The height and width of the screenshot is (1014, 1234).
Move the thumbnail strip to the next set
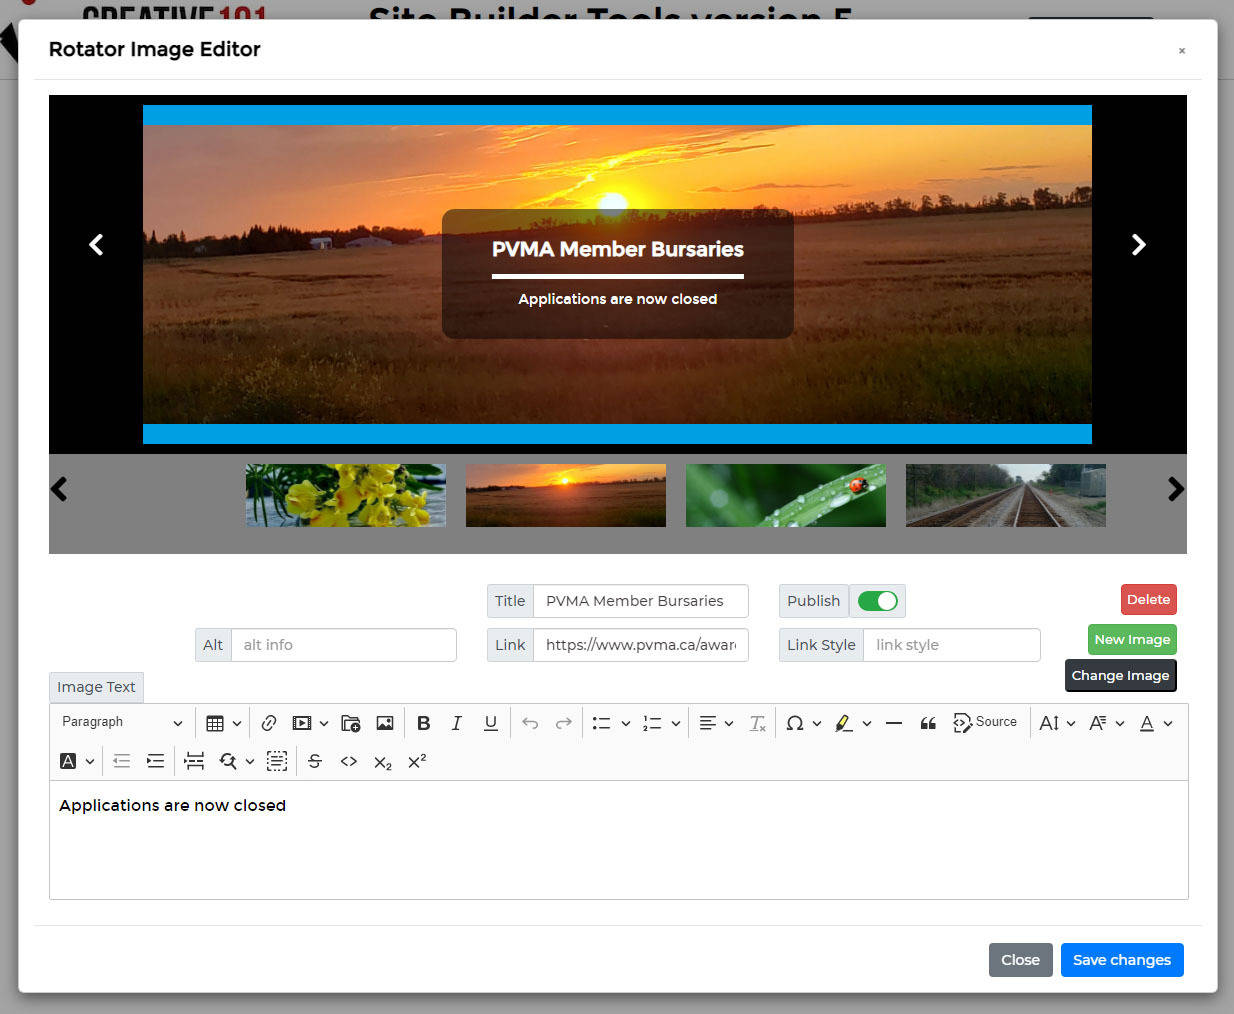1176,489
